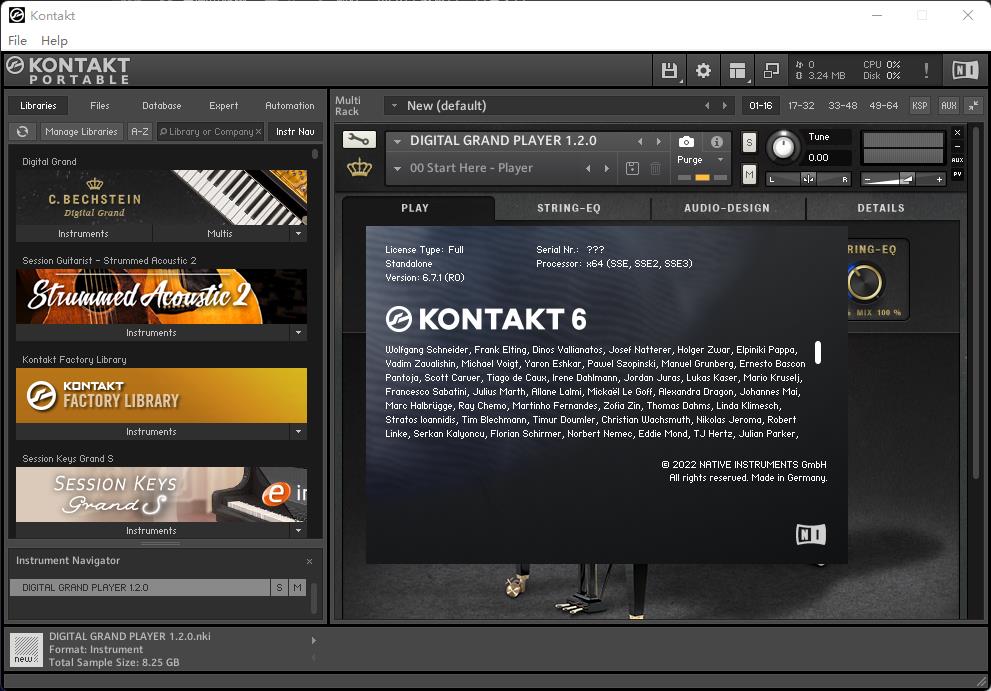Click the refresh libraries icon
The width and height of the screenshot is (991, 691).
(22, 131)
